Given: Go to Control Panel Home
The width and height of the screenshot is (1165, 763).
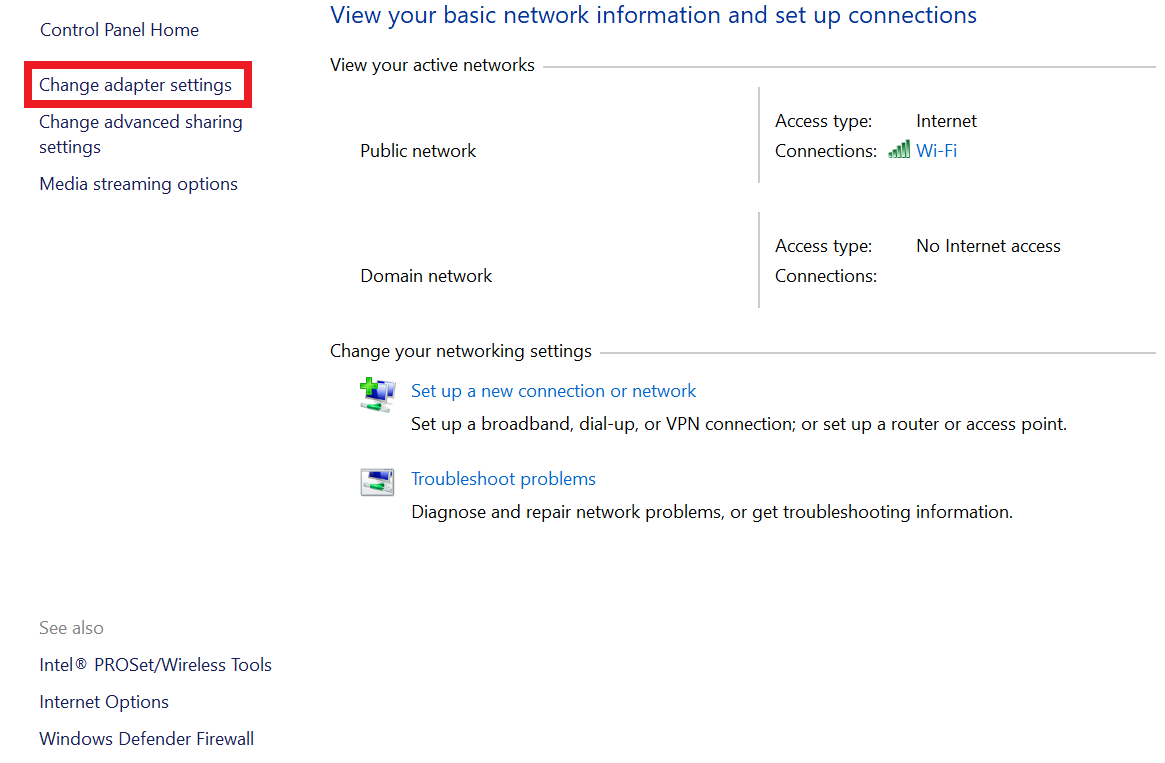Looking at the screenshot, I should (x=119, y=30).
